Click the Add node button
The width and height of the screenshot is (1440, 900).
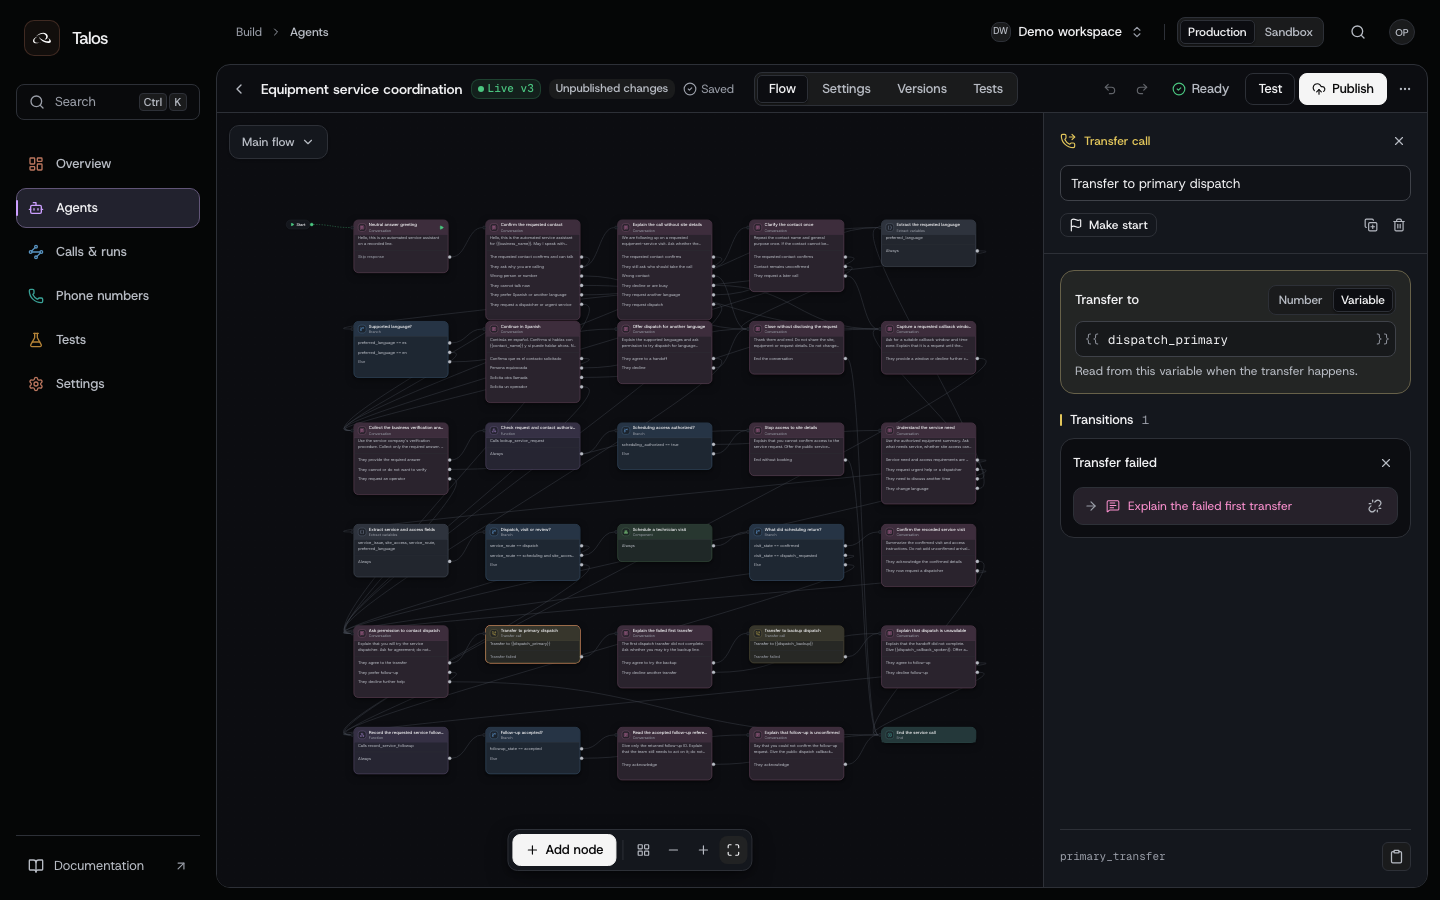(x=565, y=850)
